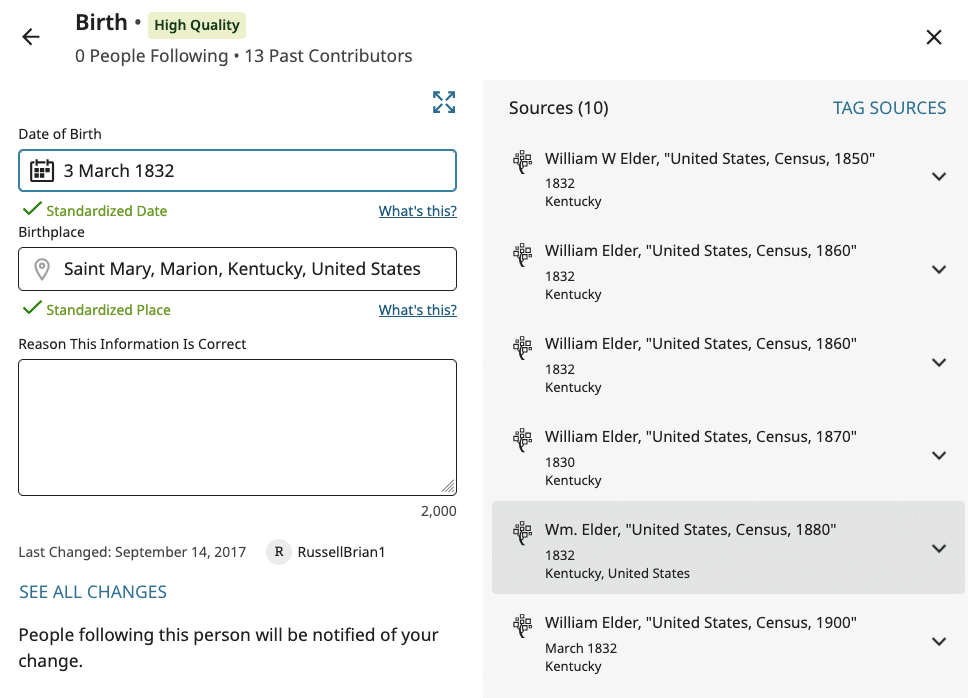The width and height of the screenshot is (968, 698).
Task: Click the expand fullscreen arrows icon
Action: [444, 102]
